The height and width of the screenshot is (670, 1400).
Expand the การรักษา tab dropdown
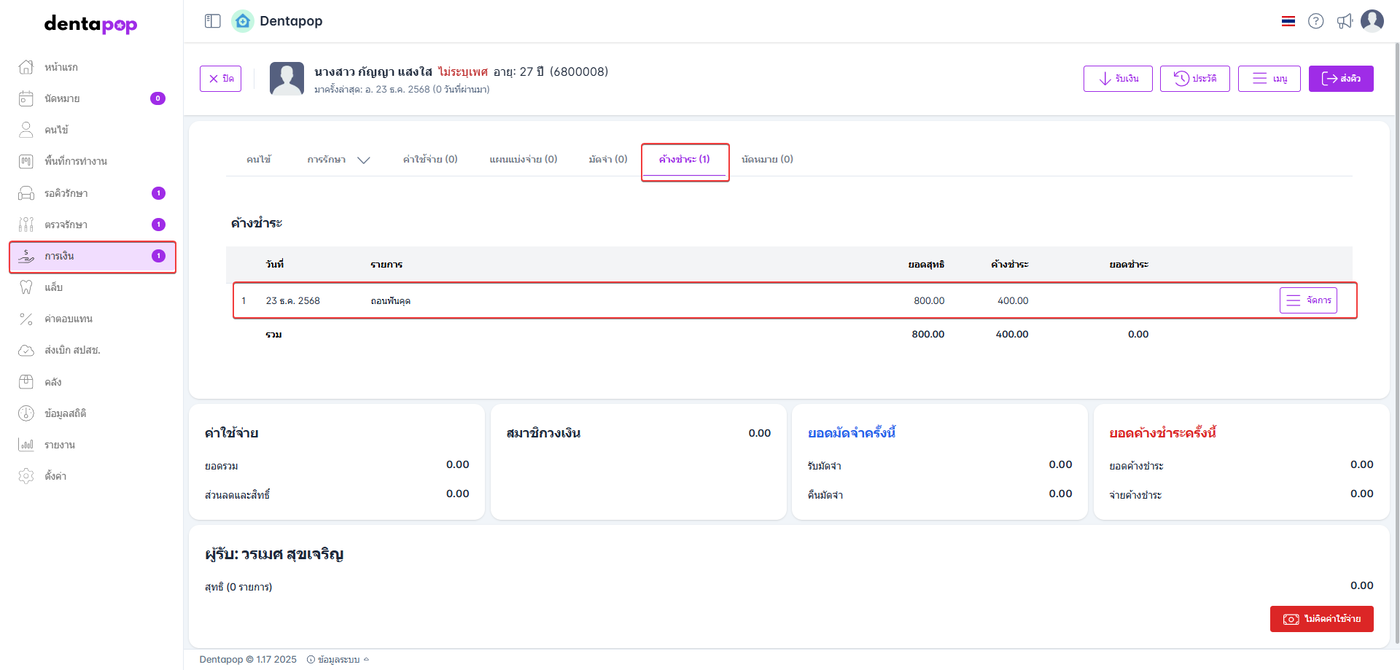pyautogui.click(x=339, y=159)
